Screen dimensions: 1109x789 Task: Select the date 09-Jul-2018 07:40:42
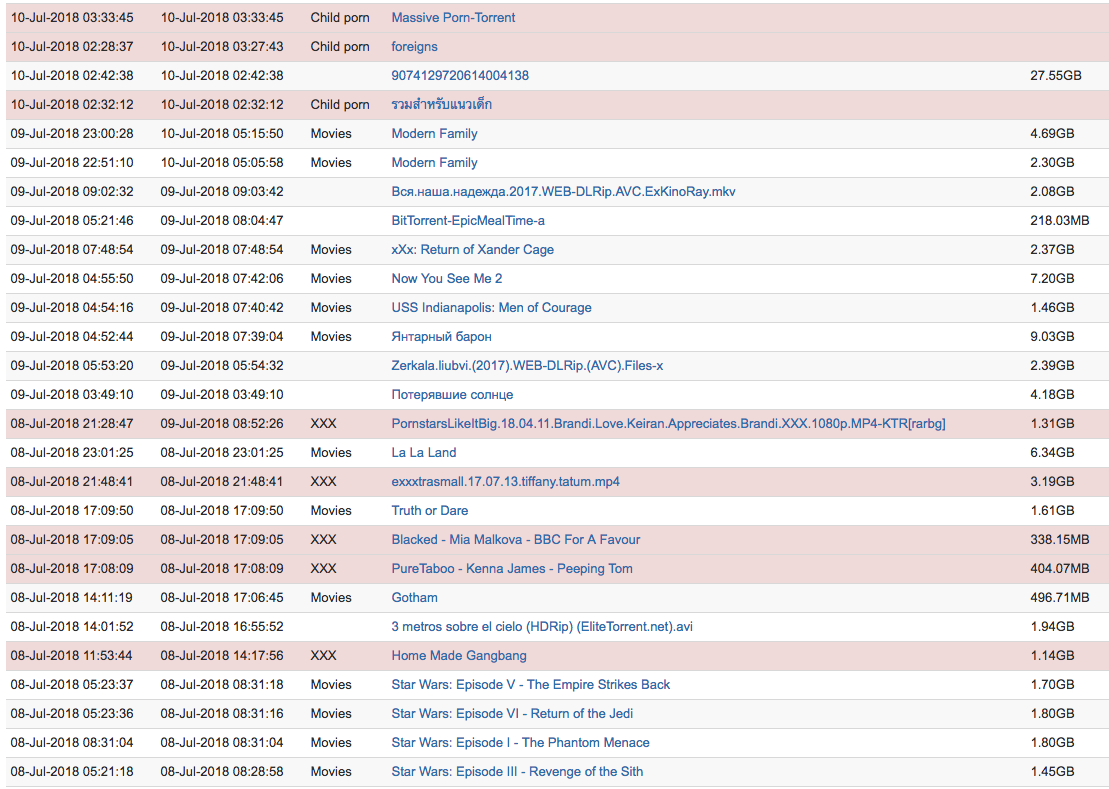(222, 308)
